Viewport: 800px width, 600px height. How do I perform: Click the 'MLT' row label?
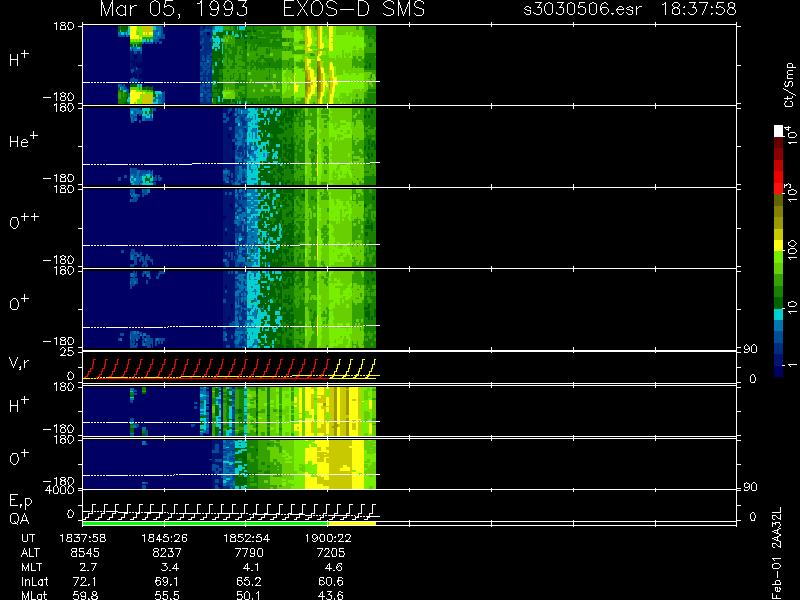[x=31, y=567]
